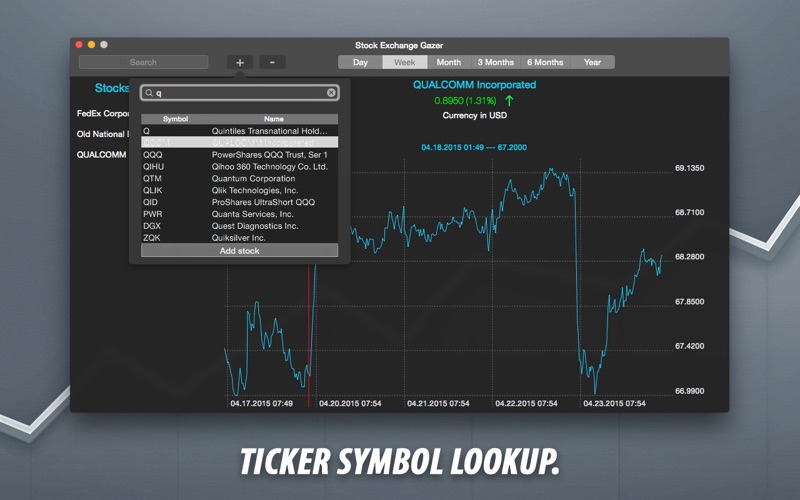Image resolution: width=800 pixels, height=500 pixels.
Task: Switch chart to 3 Months range
Action: [495, 62]
